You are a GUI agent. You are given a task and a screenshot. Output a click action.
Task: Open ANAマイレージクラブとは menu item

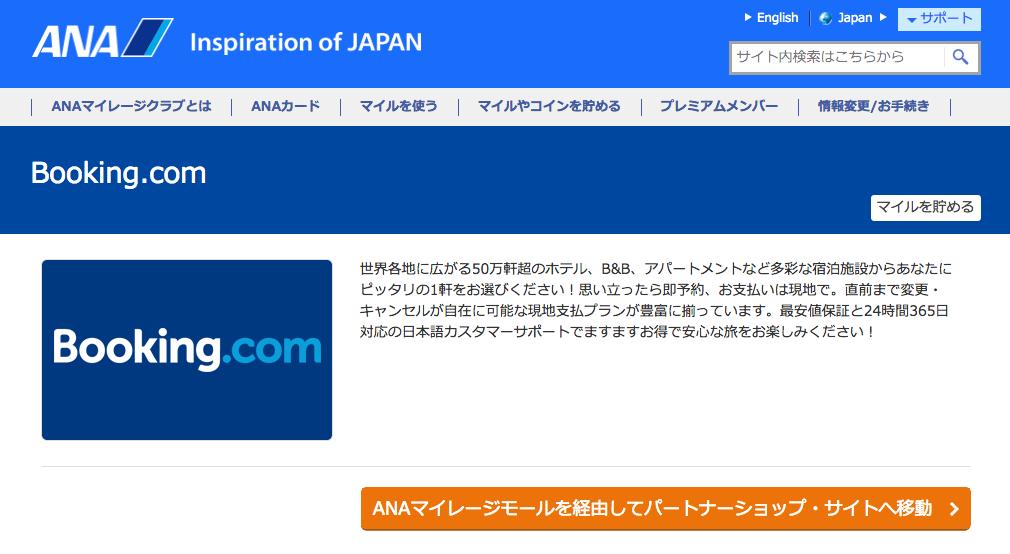tap(131, 106)
